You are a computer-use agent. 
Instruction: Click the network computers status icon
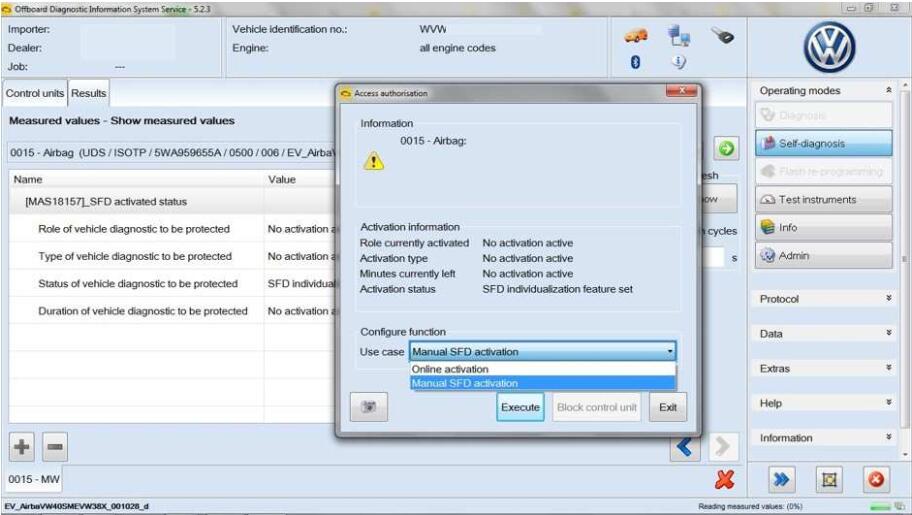click(678, 36)
